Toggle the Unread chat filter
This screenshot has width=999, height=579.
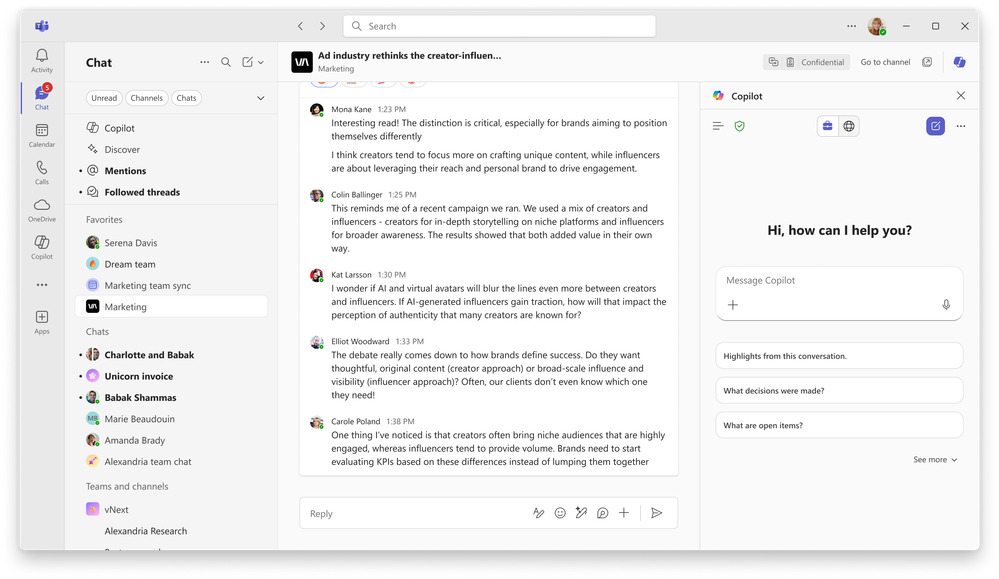104,98
